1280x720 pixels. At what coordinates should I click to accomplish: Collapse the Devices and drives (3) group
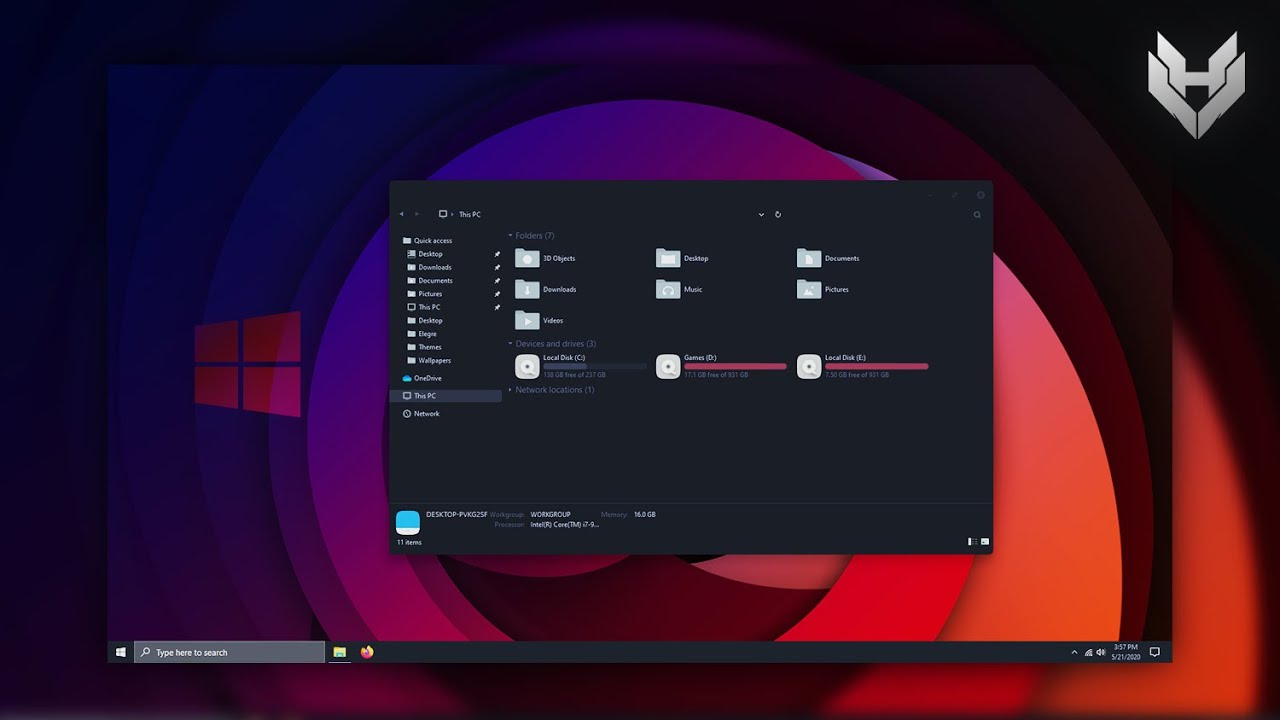[x=510, y=344]
